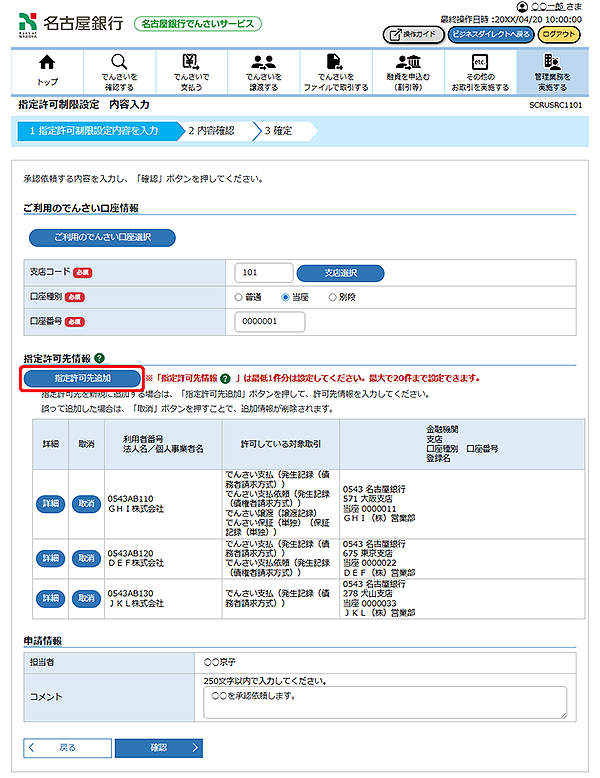Screen dimensions: 600x778
Task: Open the でんさいを譲渡する people icon
Action: tap(262, 62)
